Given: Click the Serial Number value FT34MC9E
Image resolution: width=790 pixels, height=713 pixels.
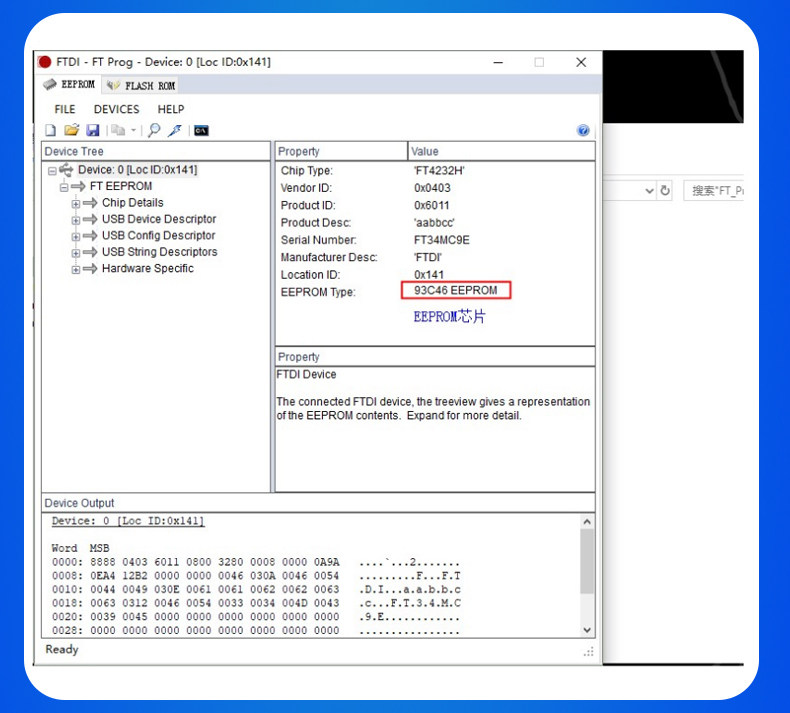Looking at the screenshot, I should pyautogui.click(x=442, y=240).
